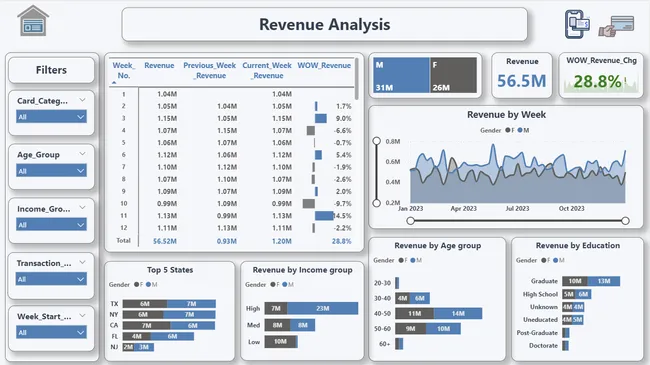Open the mobile transaction report icon
650x365 pixels.
click(x=577, y=24)
